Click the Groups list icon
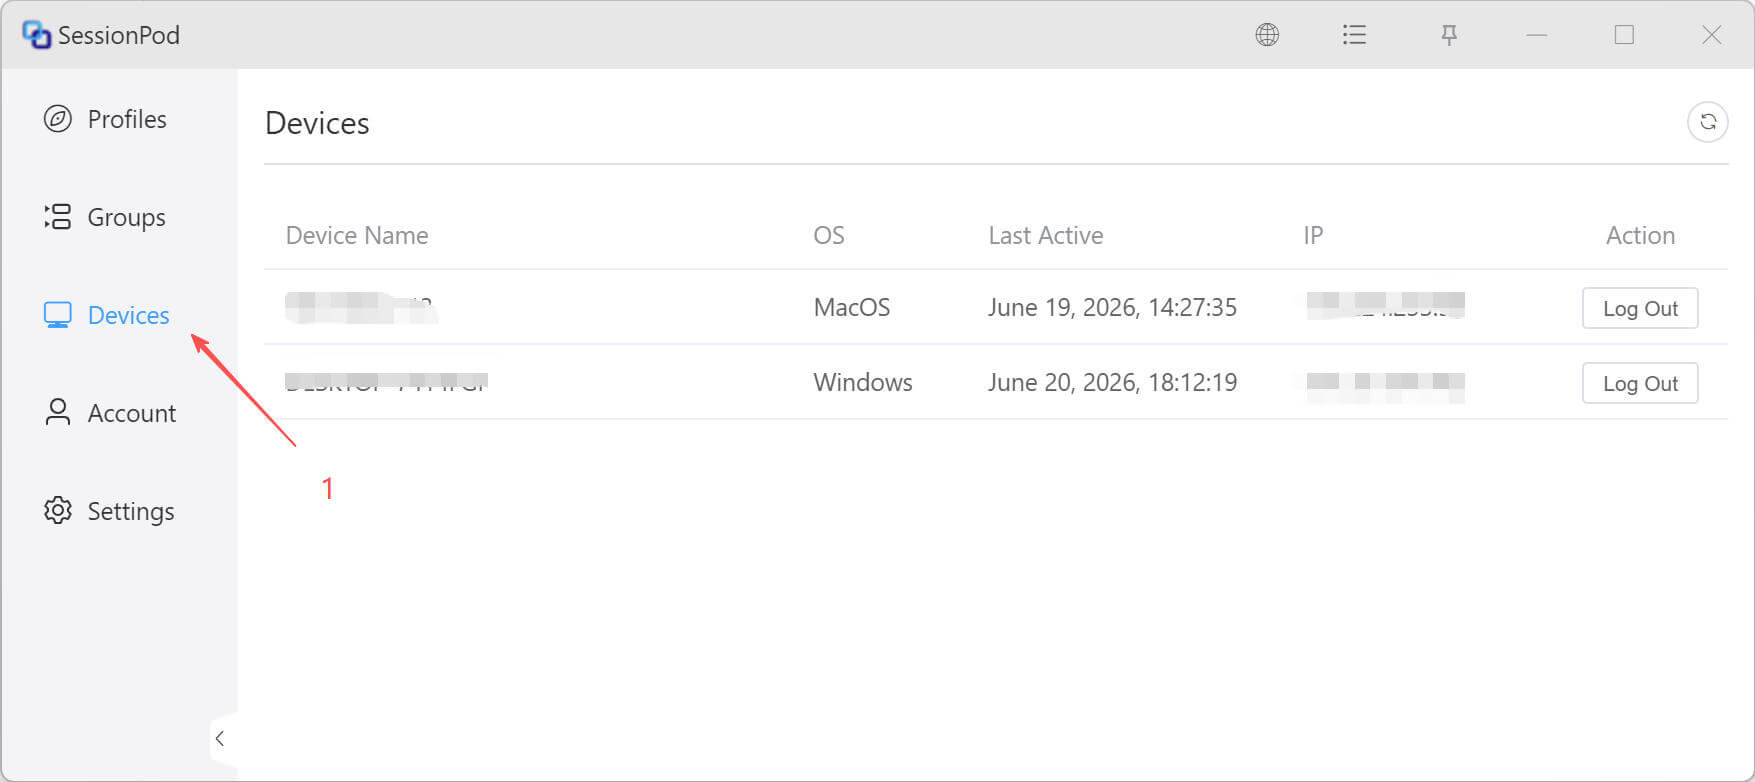 58,217
